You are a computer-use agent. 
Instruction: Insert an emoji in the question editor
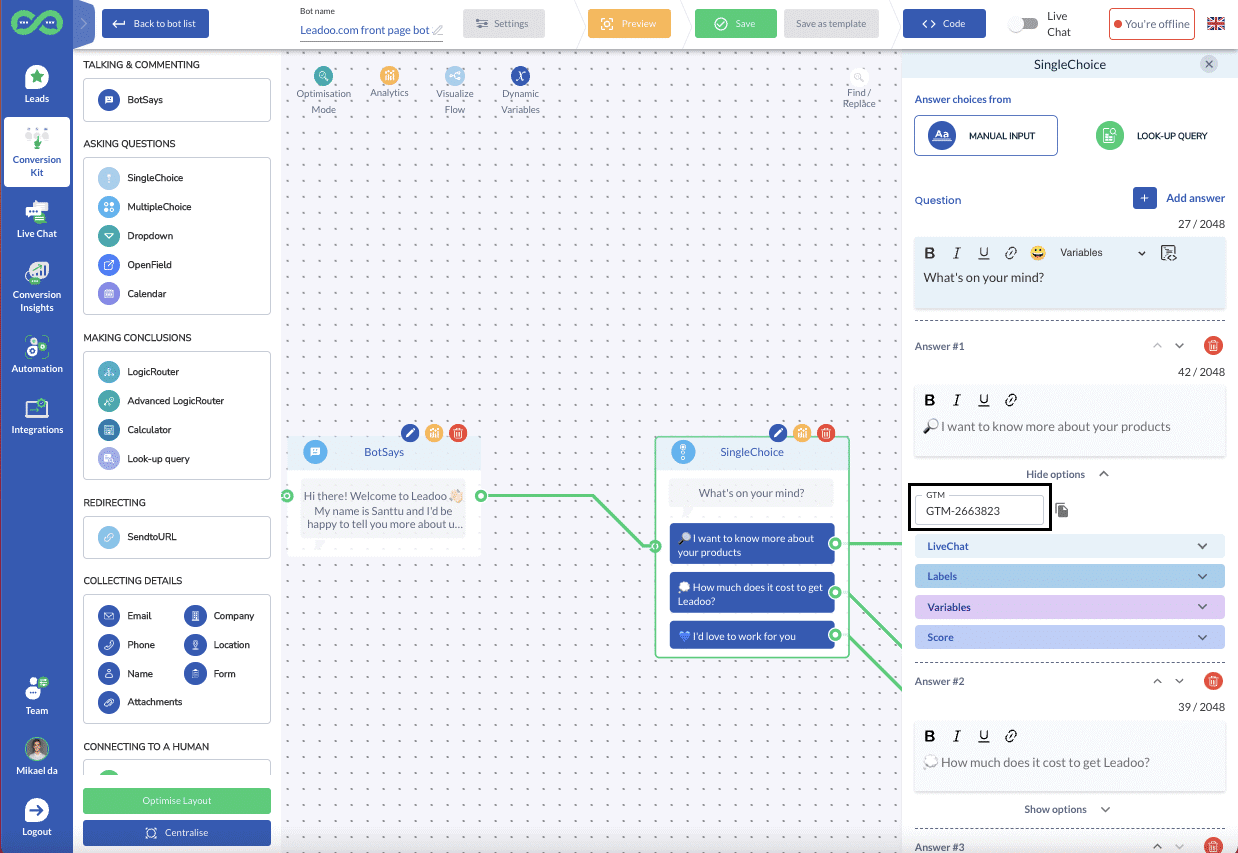1037,253
